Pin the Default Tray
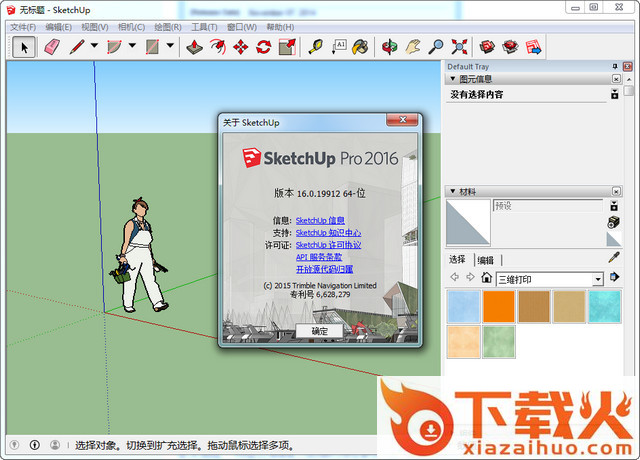 coord(615,66)
